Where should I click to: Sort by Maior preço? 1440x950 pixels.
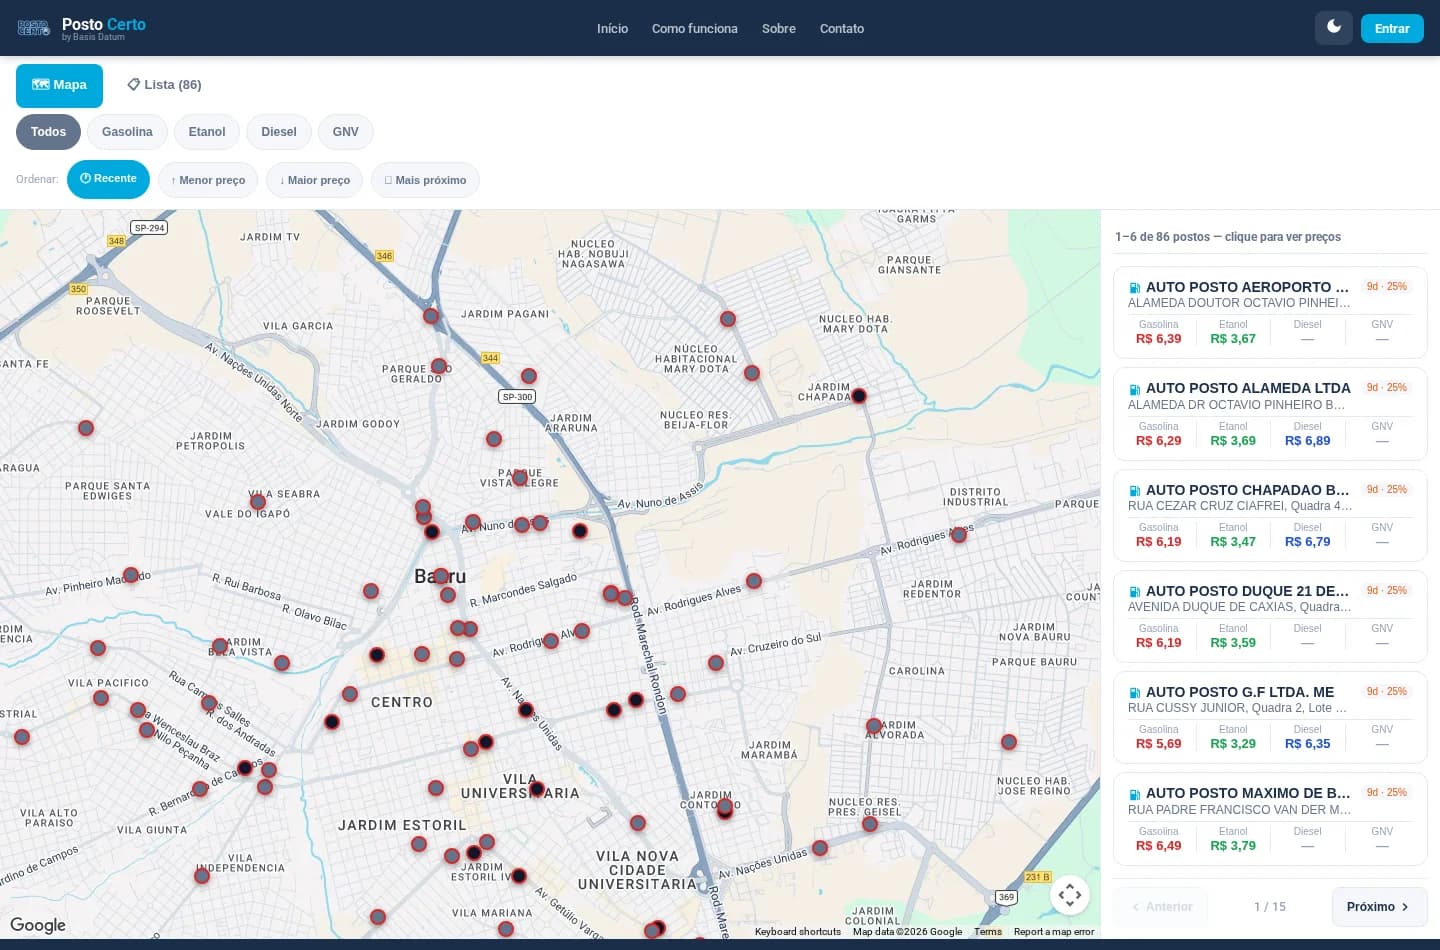(315, 180)
